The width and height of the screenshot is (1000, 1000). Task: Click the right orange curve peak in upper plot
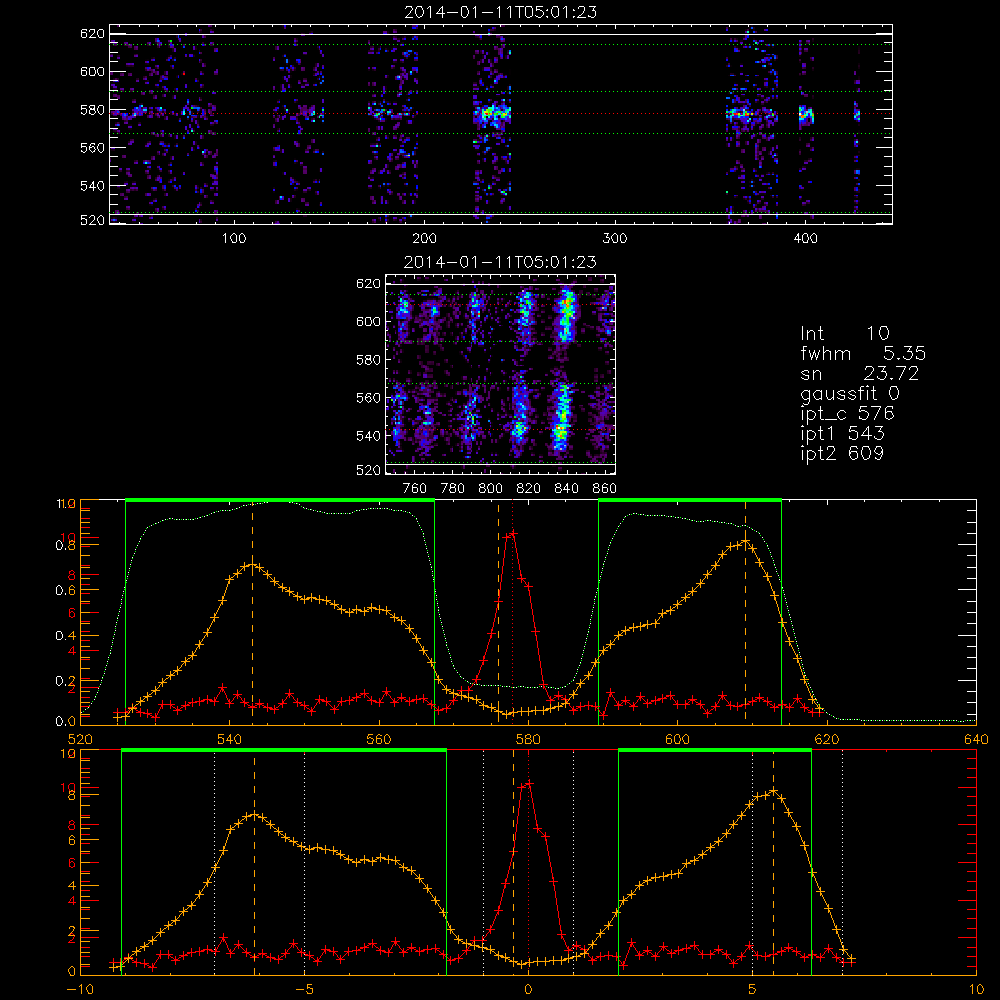click(x=744, y=542)
